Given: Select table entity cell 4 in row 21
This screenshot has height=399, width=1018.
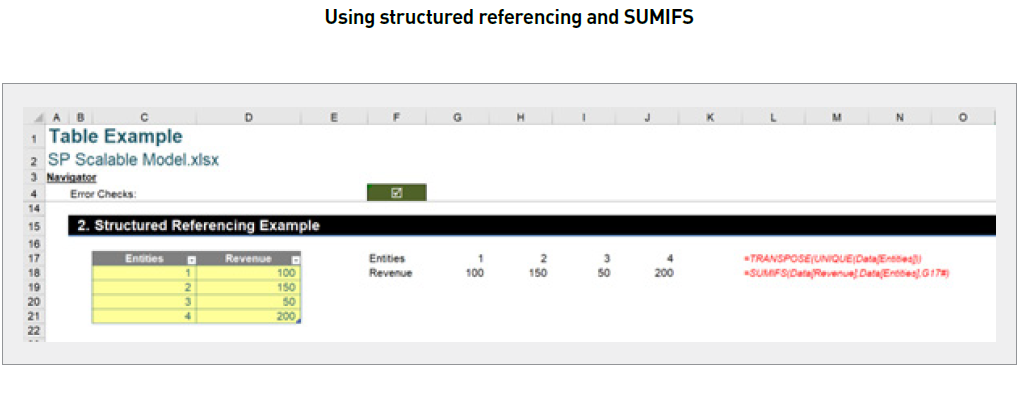Looking at the screenshot, I should coord(144,316).
